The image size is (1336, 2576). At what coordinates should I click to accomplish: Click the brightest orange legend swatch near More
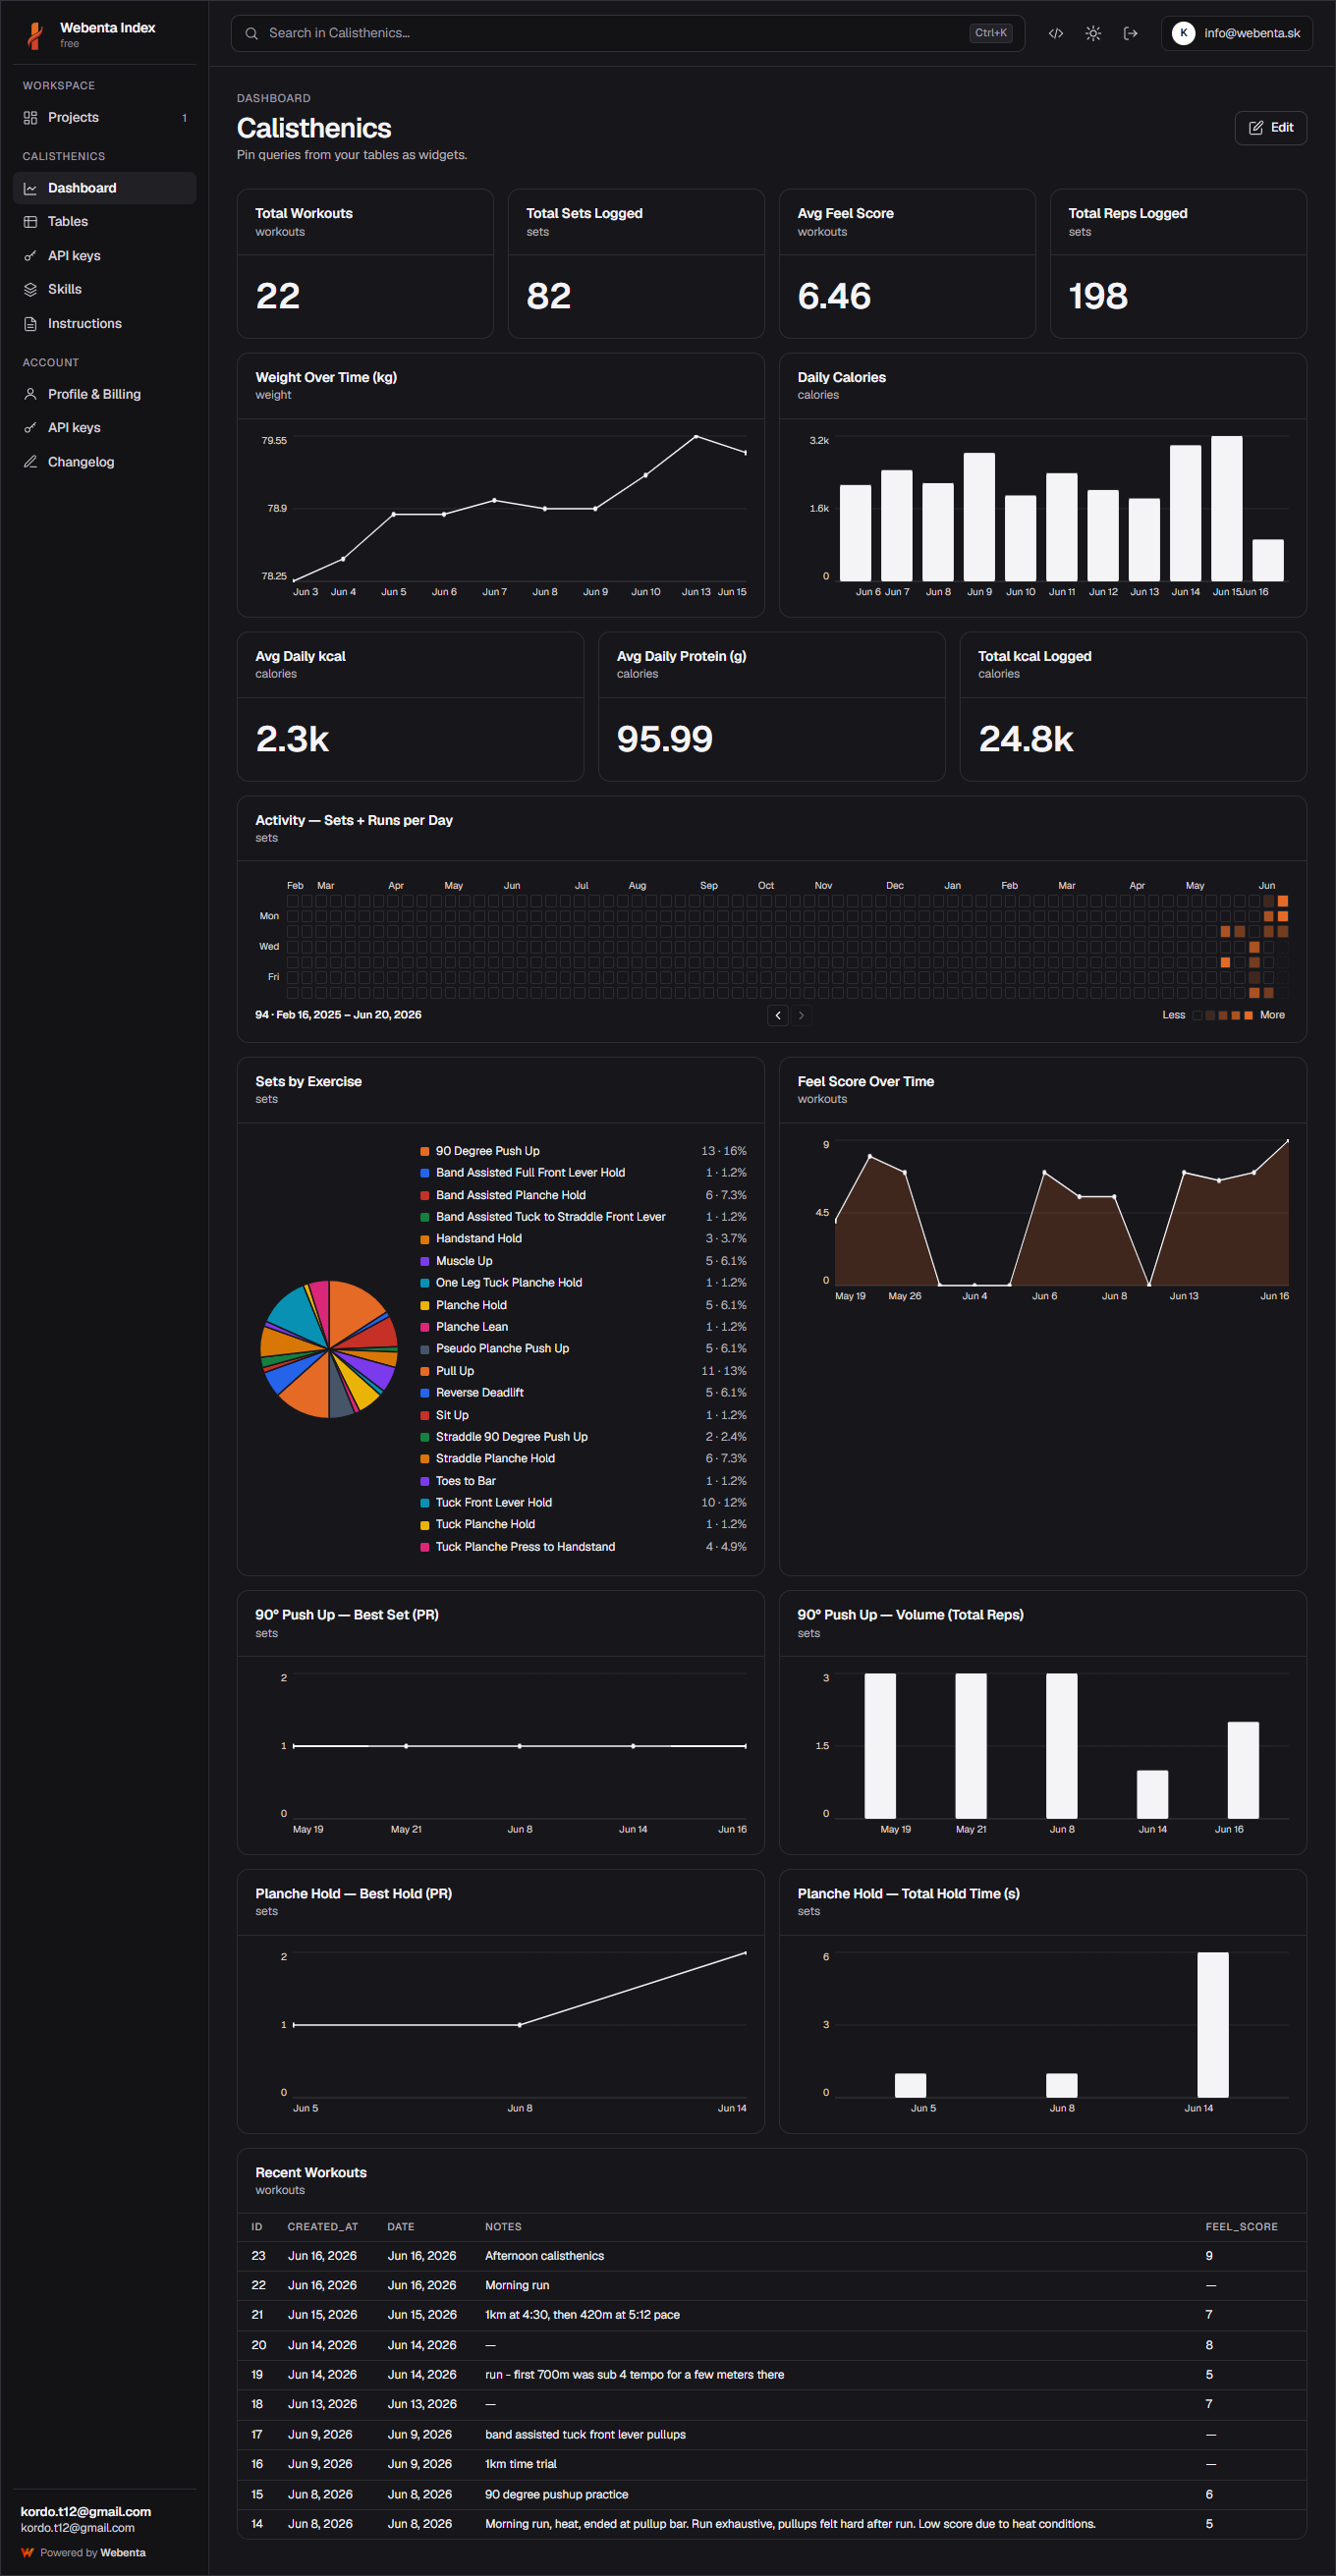click(1248, 1015)
